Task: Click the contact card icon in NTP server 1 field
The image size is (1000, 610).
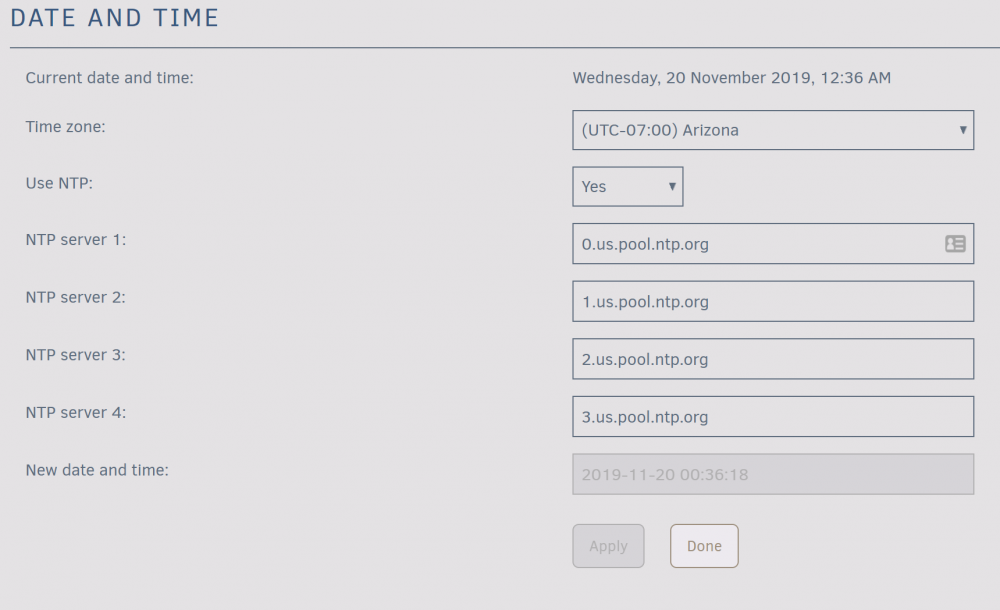Action: pos(955,244)
